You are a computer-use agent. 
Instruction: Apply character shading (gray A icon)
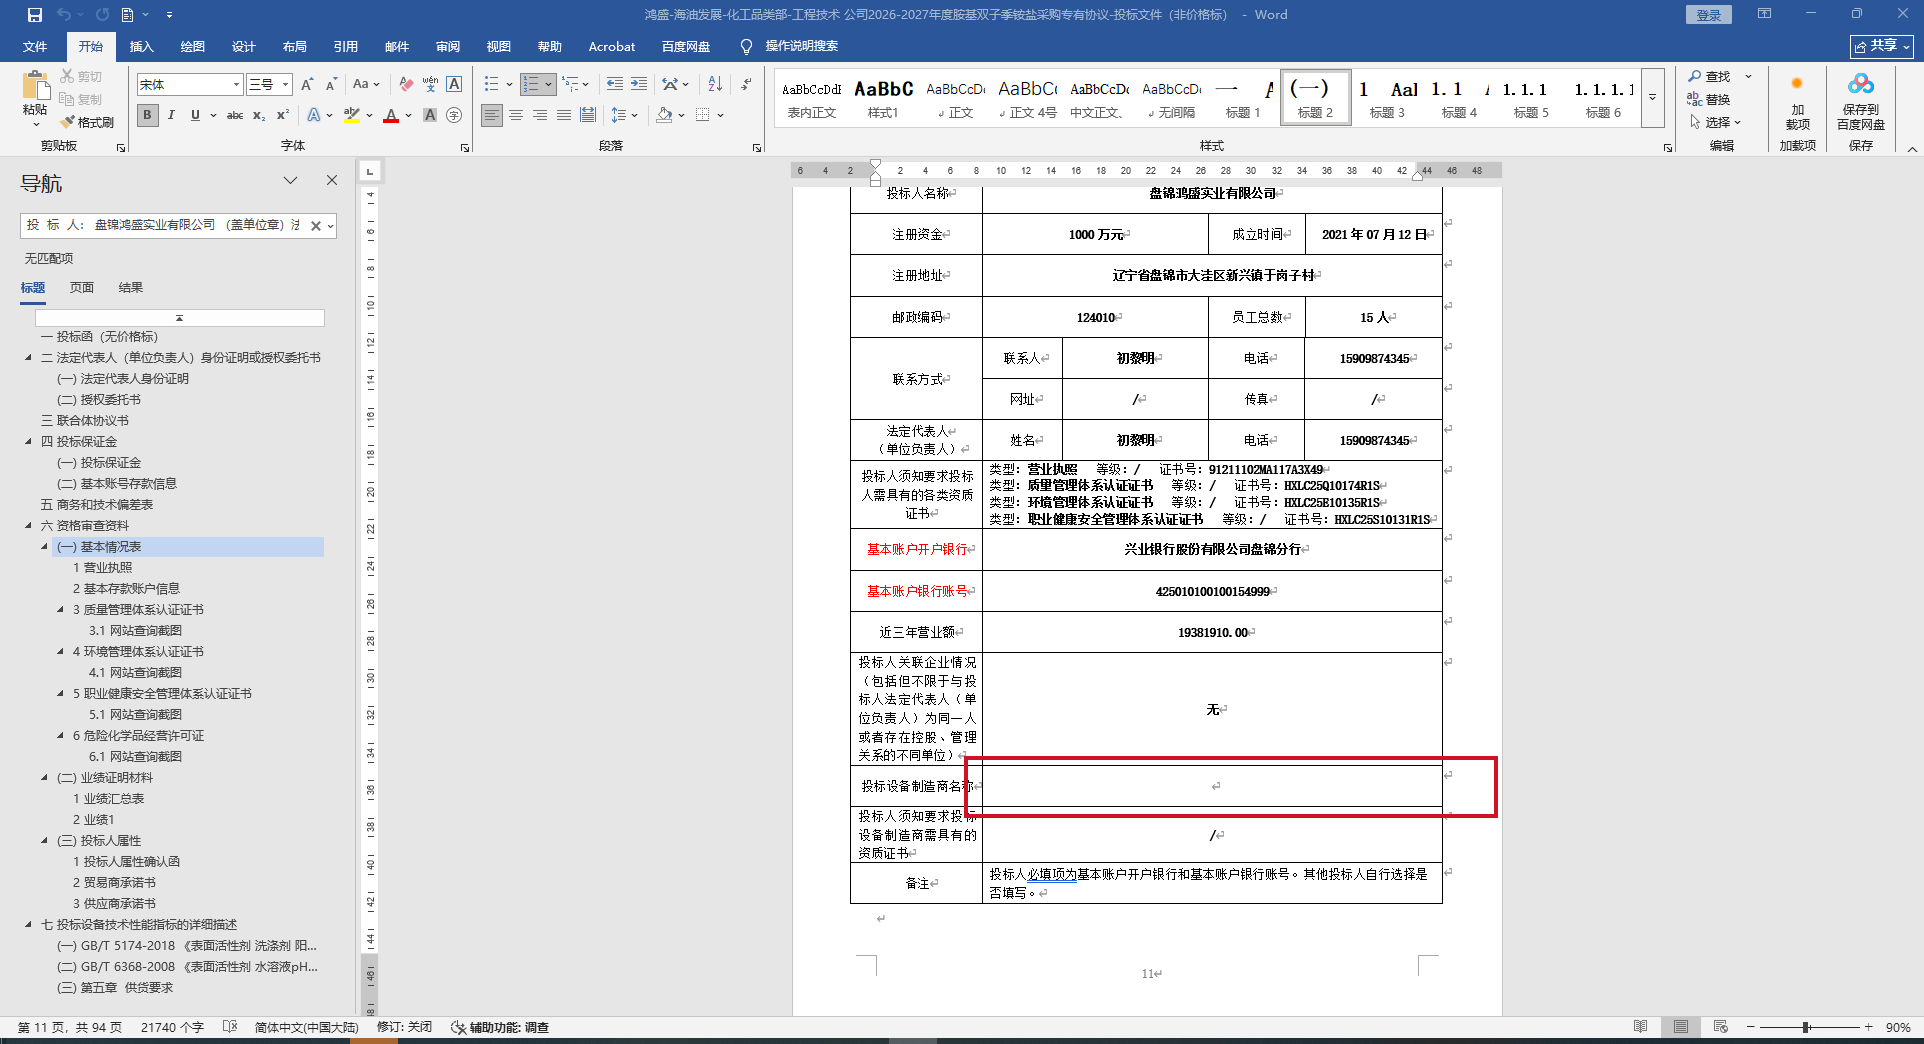[x=430, y=115]
